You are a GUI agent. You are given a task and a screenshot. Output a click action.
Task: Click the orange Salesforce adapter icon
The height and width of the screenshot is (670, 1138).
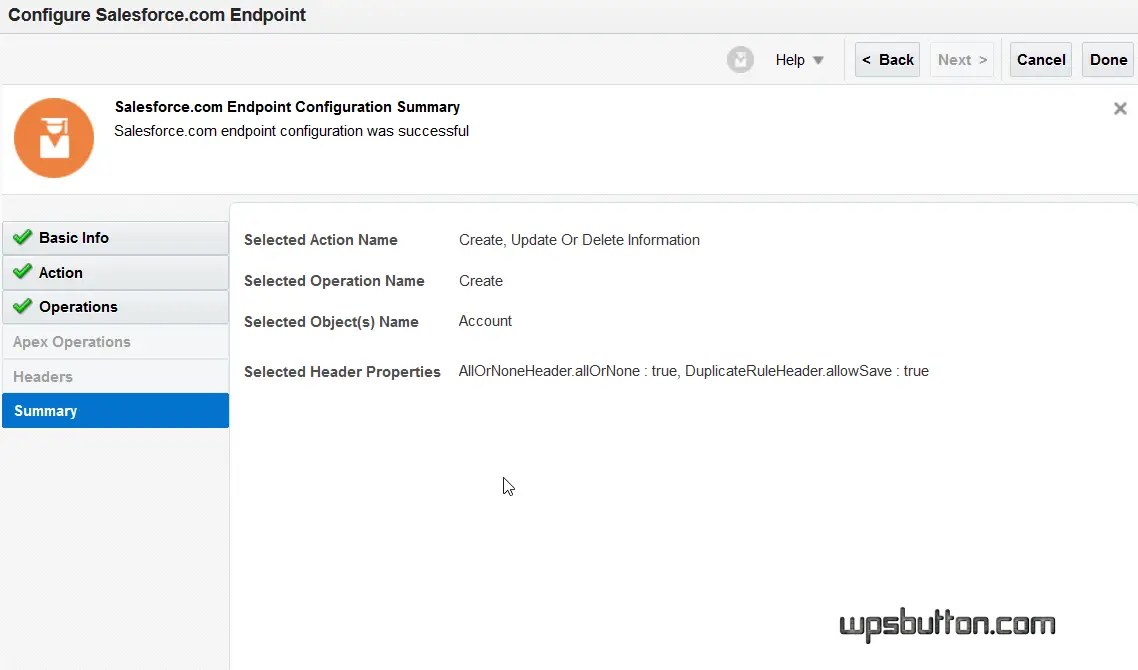tap(54, 138)
